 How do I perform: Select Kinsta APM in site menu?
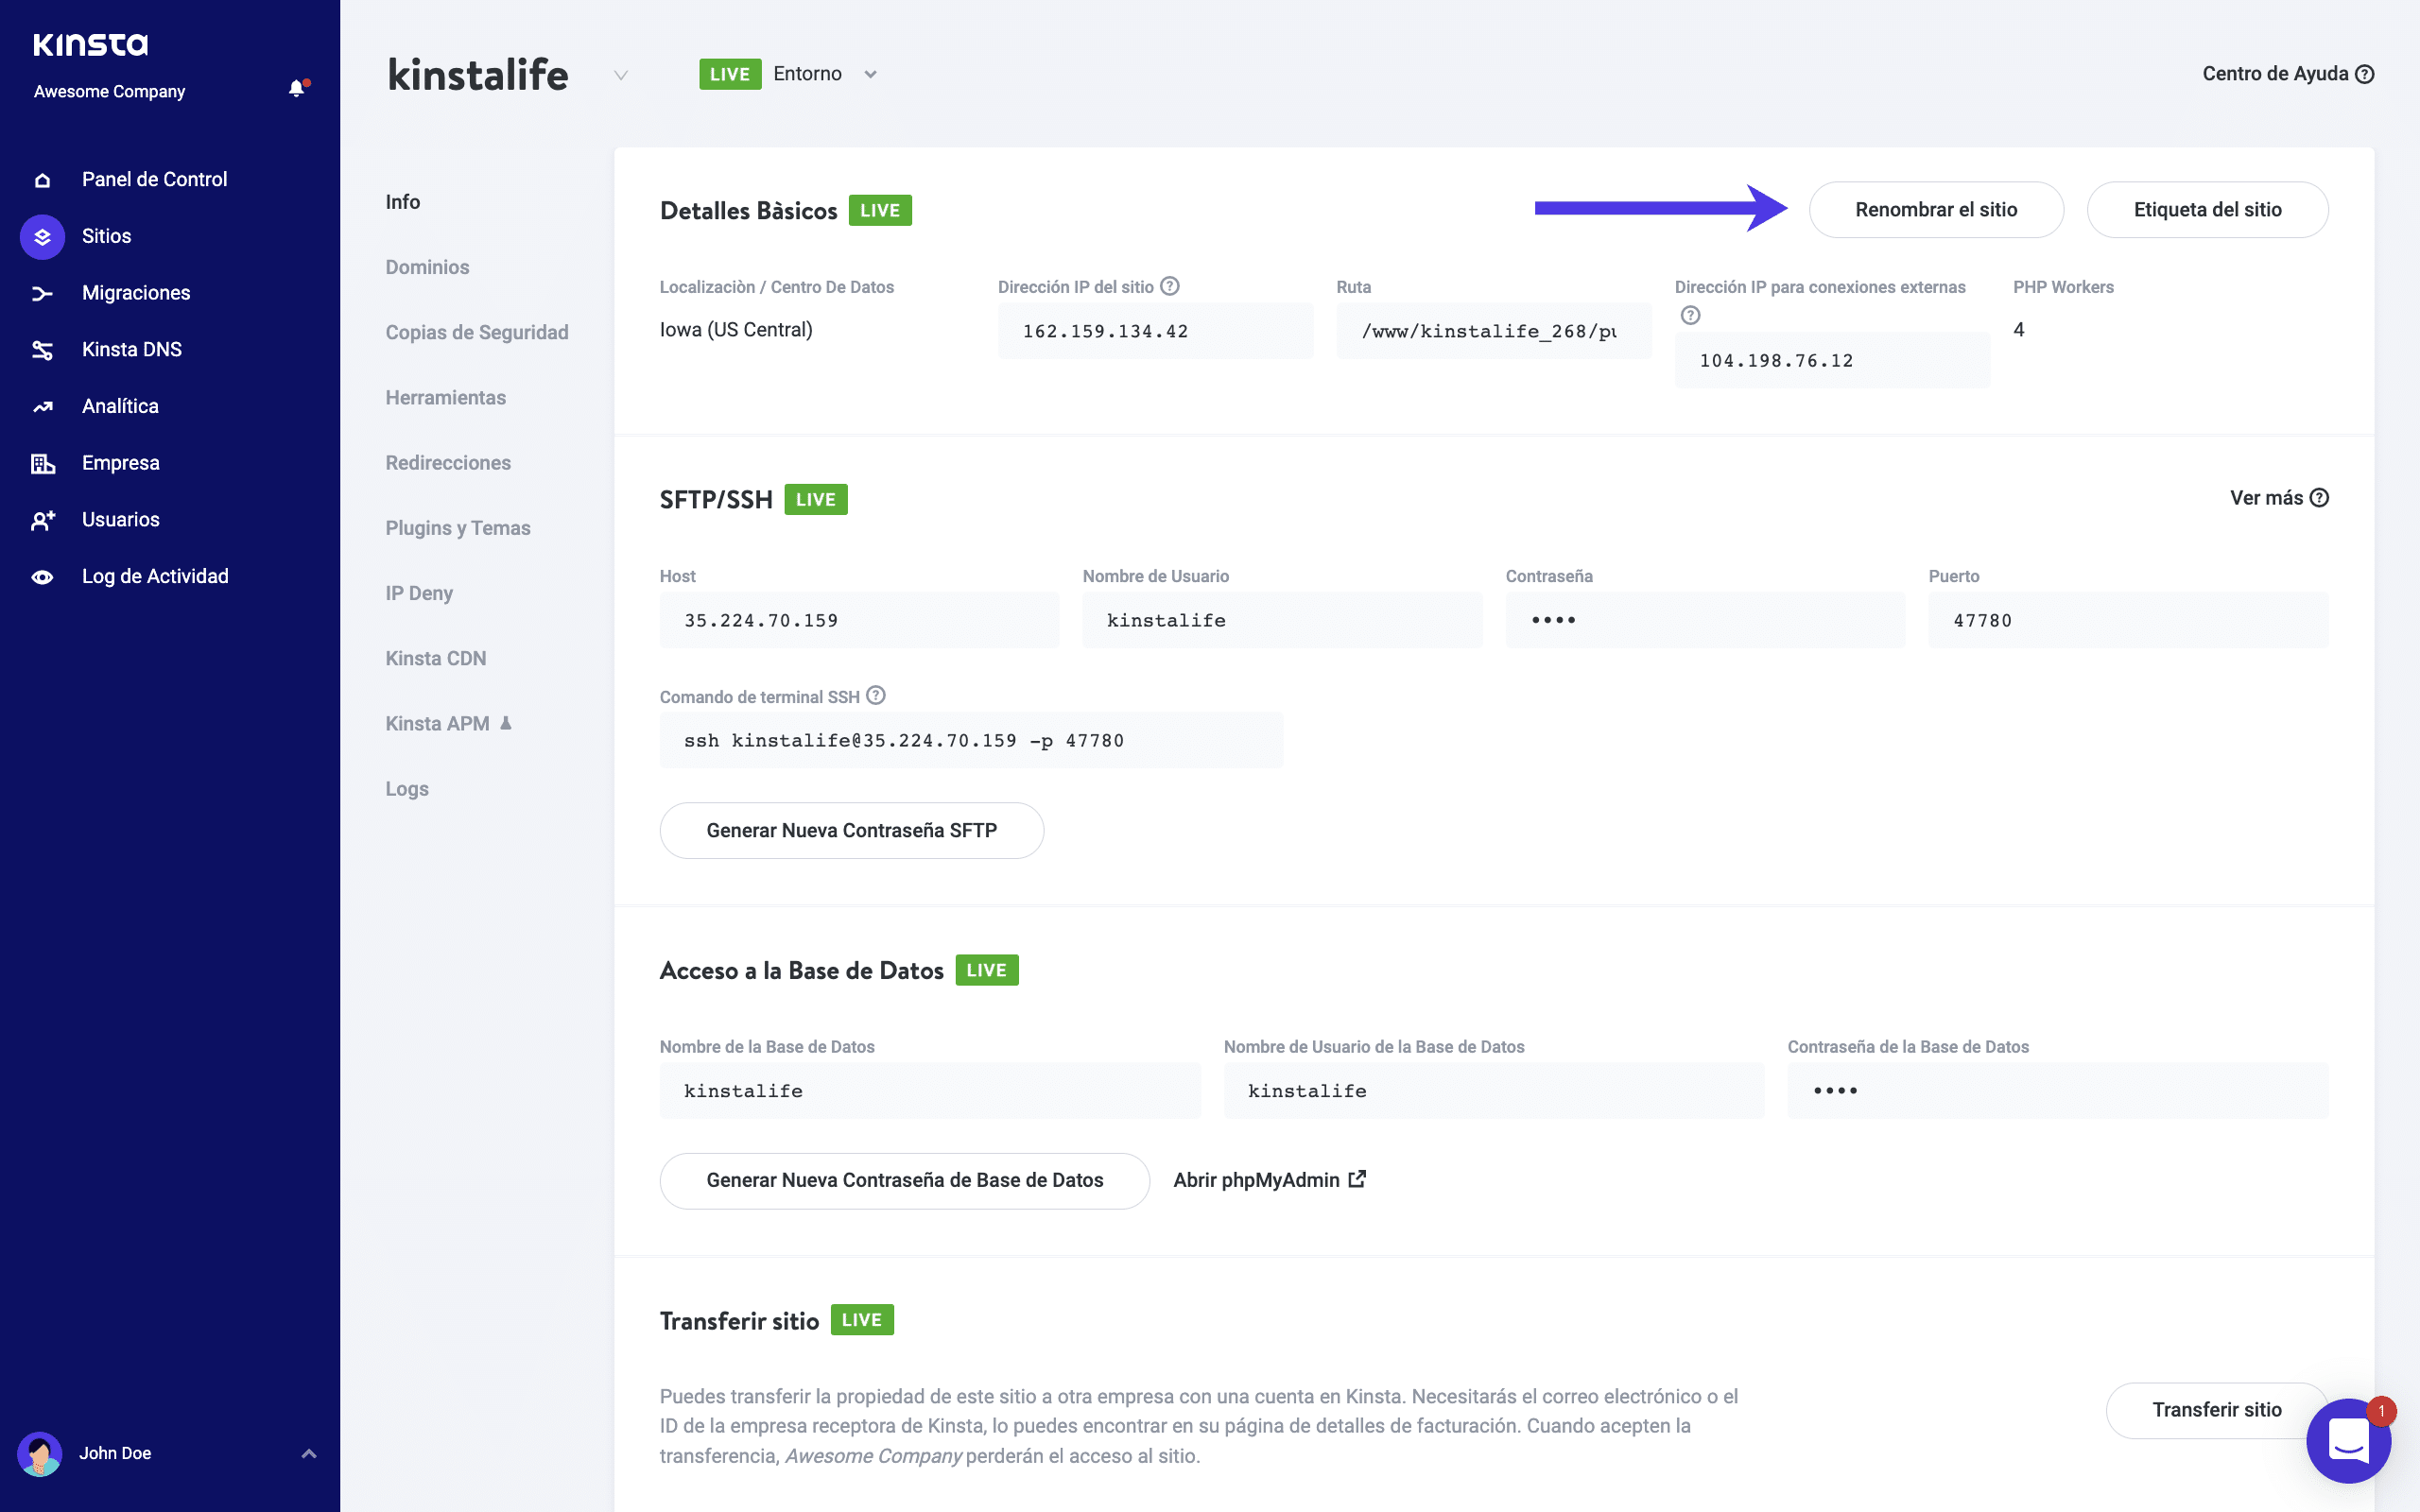(x=437, y=723)
